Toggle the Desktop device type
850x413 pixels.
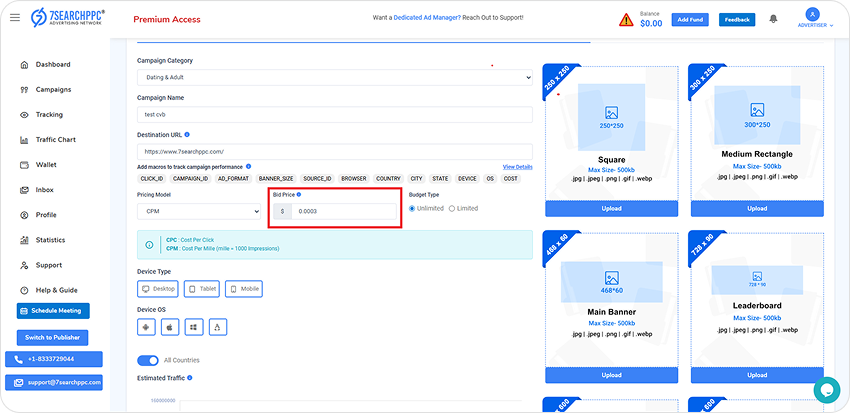click(x=158, y=289)
